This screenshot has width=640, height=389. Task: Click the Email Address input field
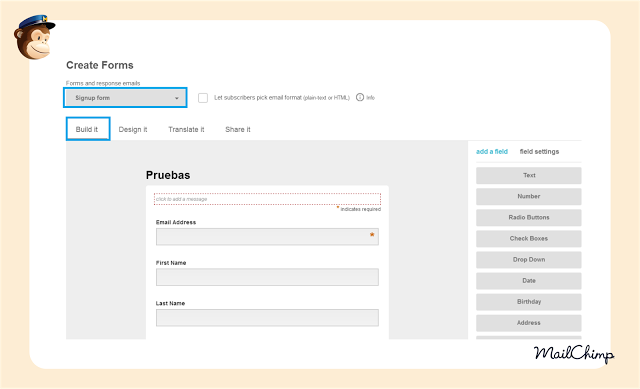tap(267, 237)
